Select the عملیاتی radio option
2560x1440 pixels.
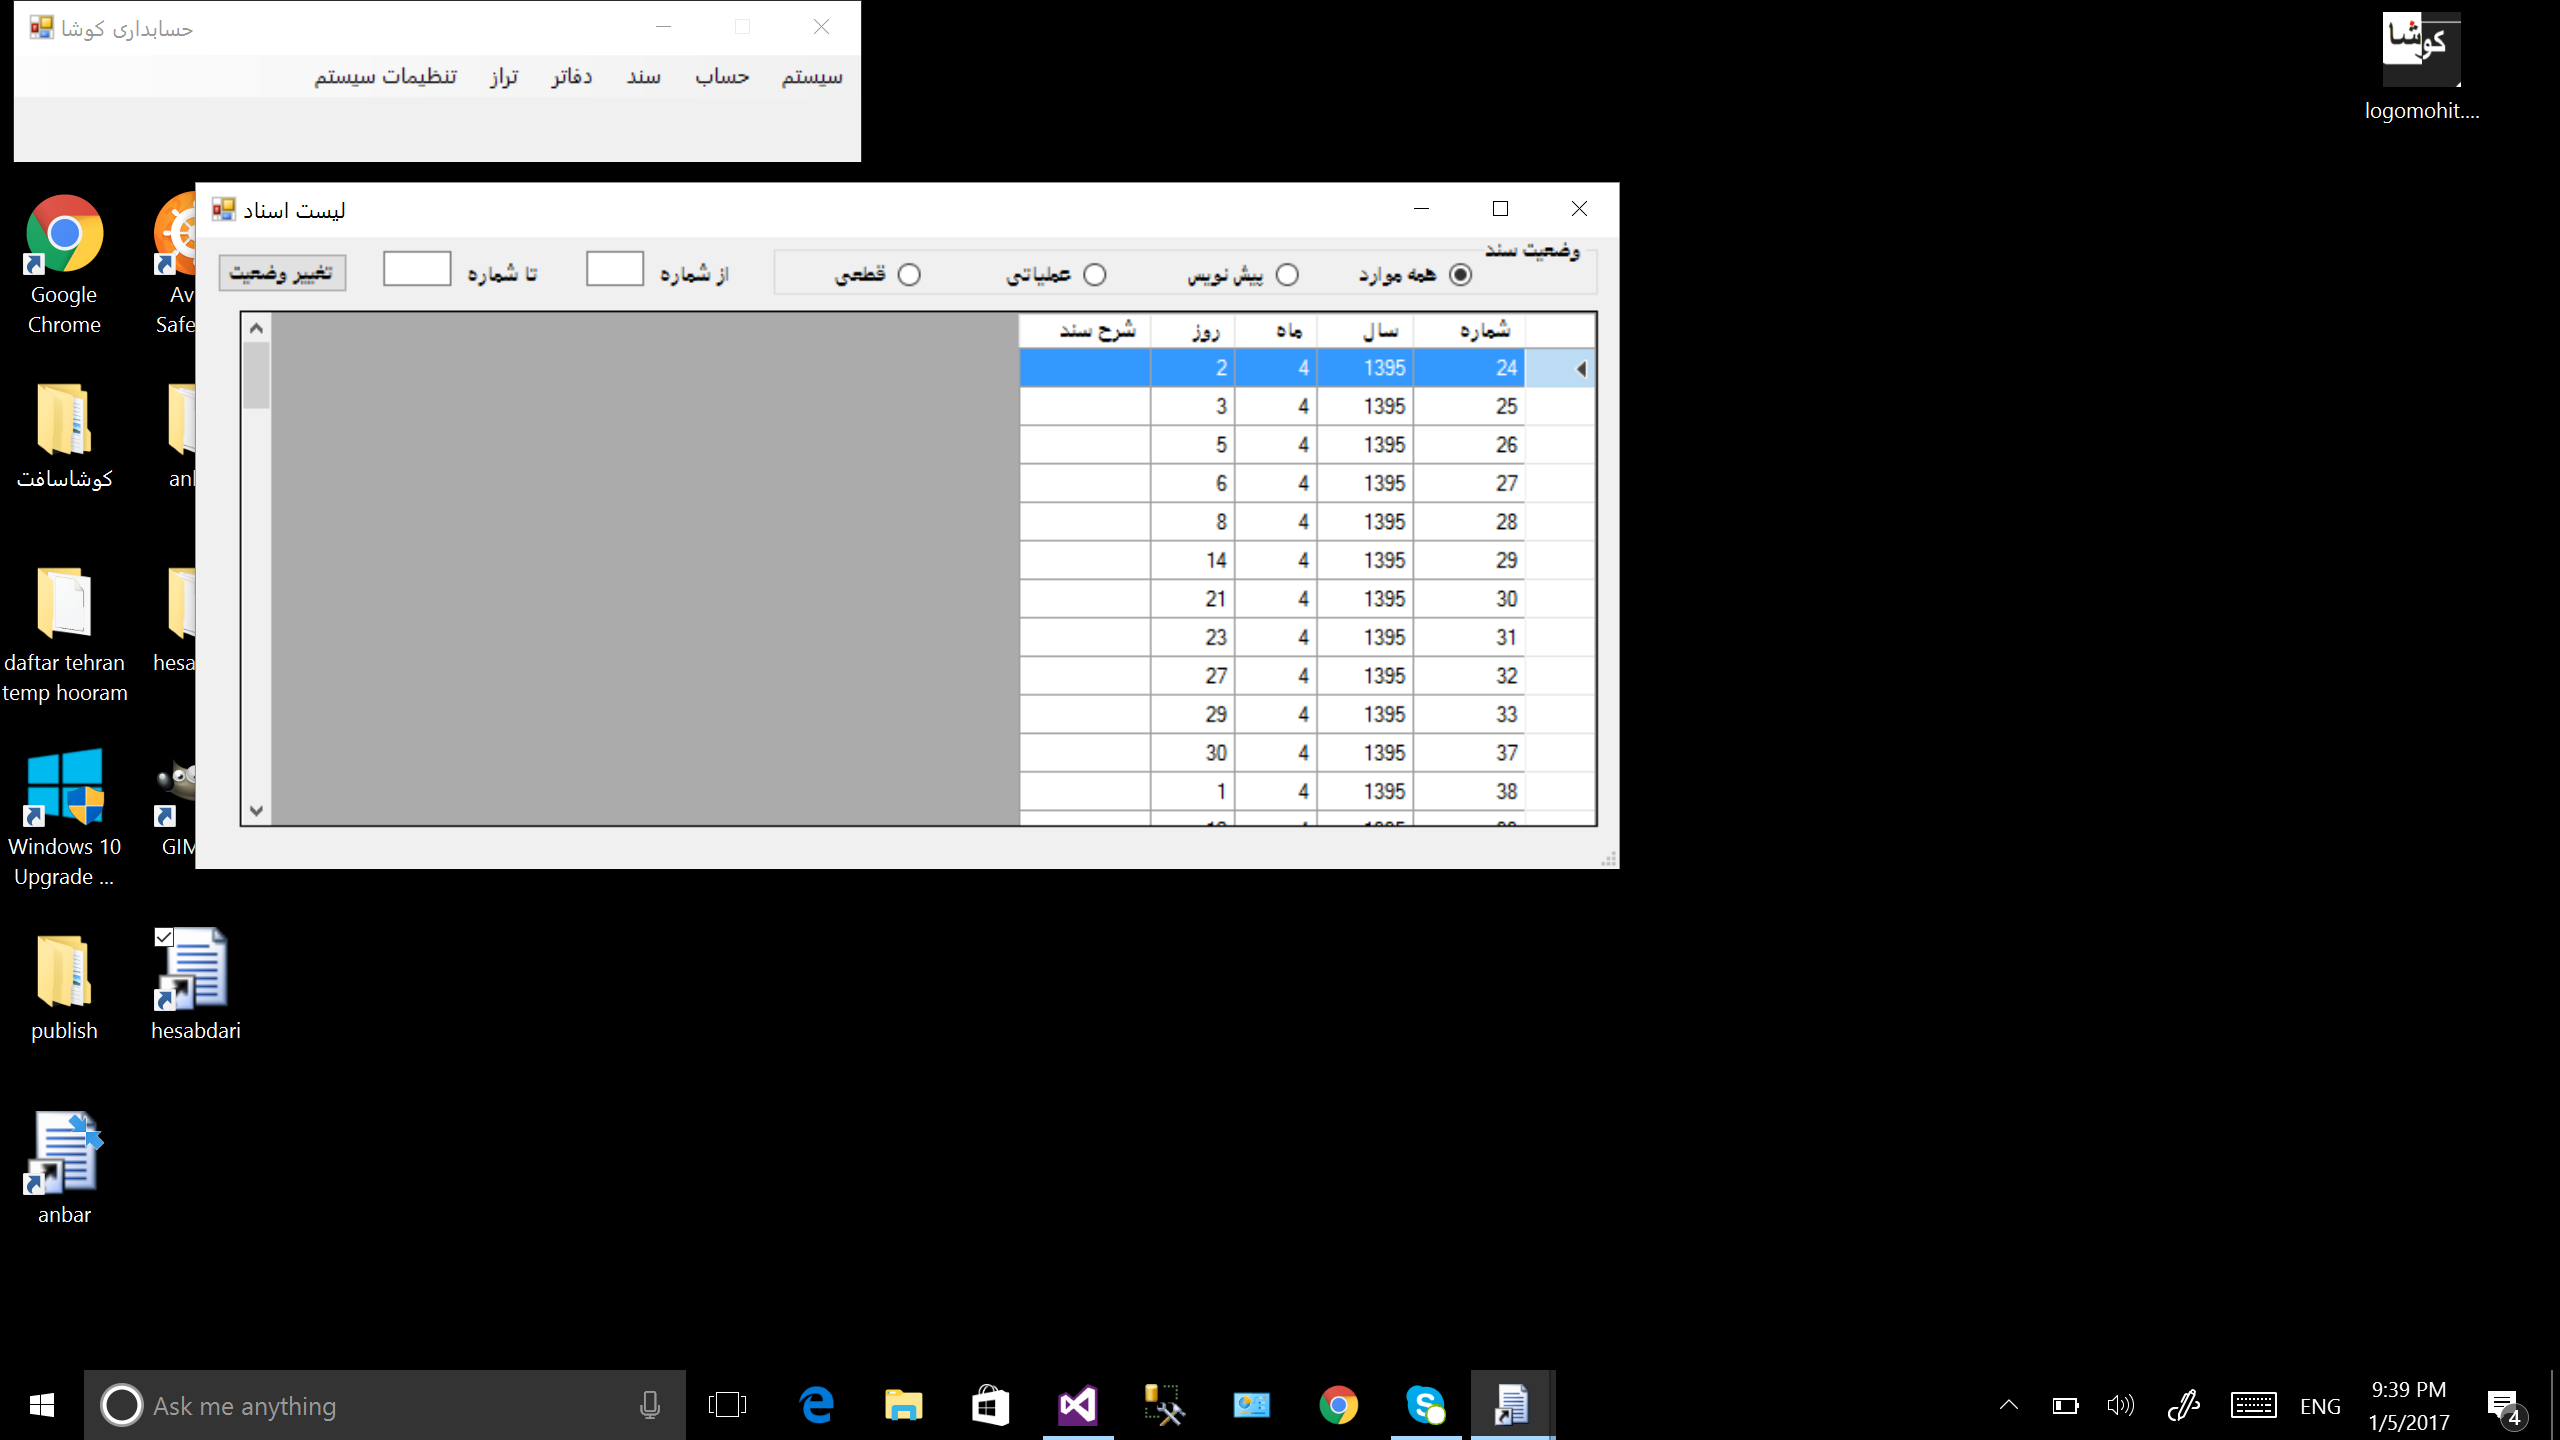click(1094, 274)
